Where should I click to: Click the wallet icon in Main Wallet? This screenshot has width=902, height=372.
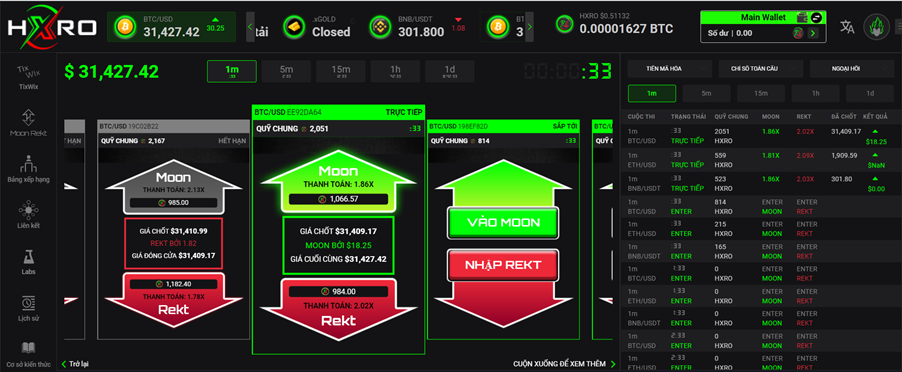click(802, 18)
